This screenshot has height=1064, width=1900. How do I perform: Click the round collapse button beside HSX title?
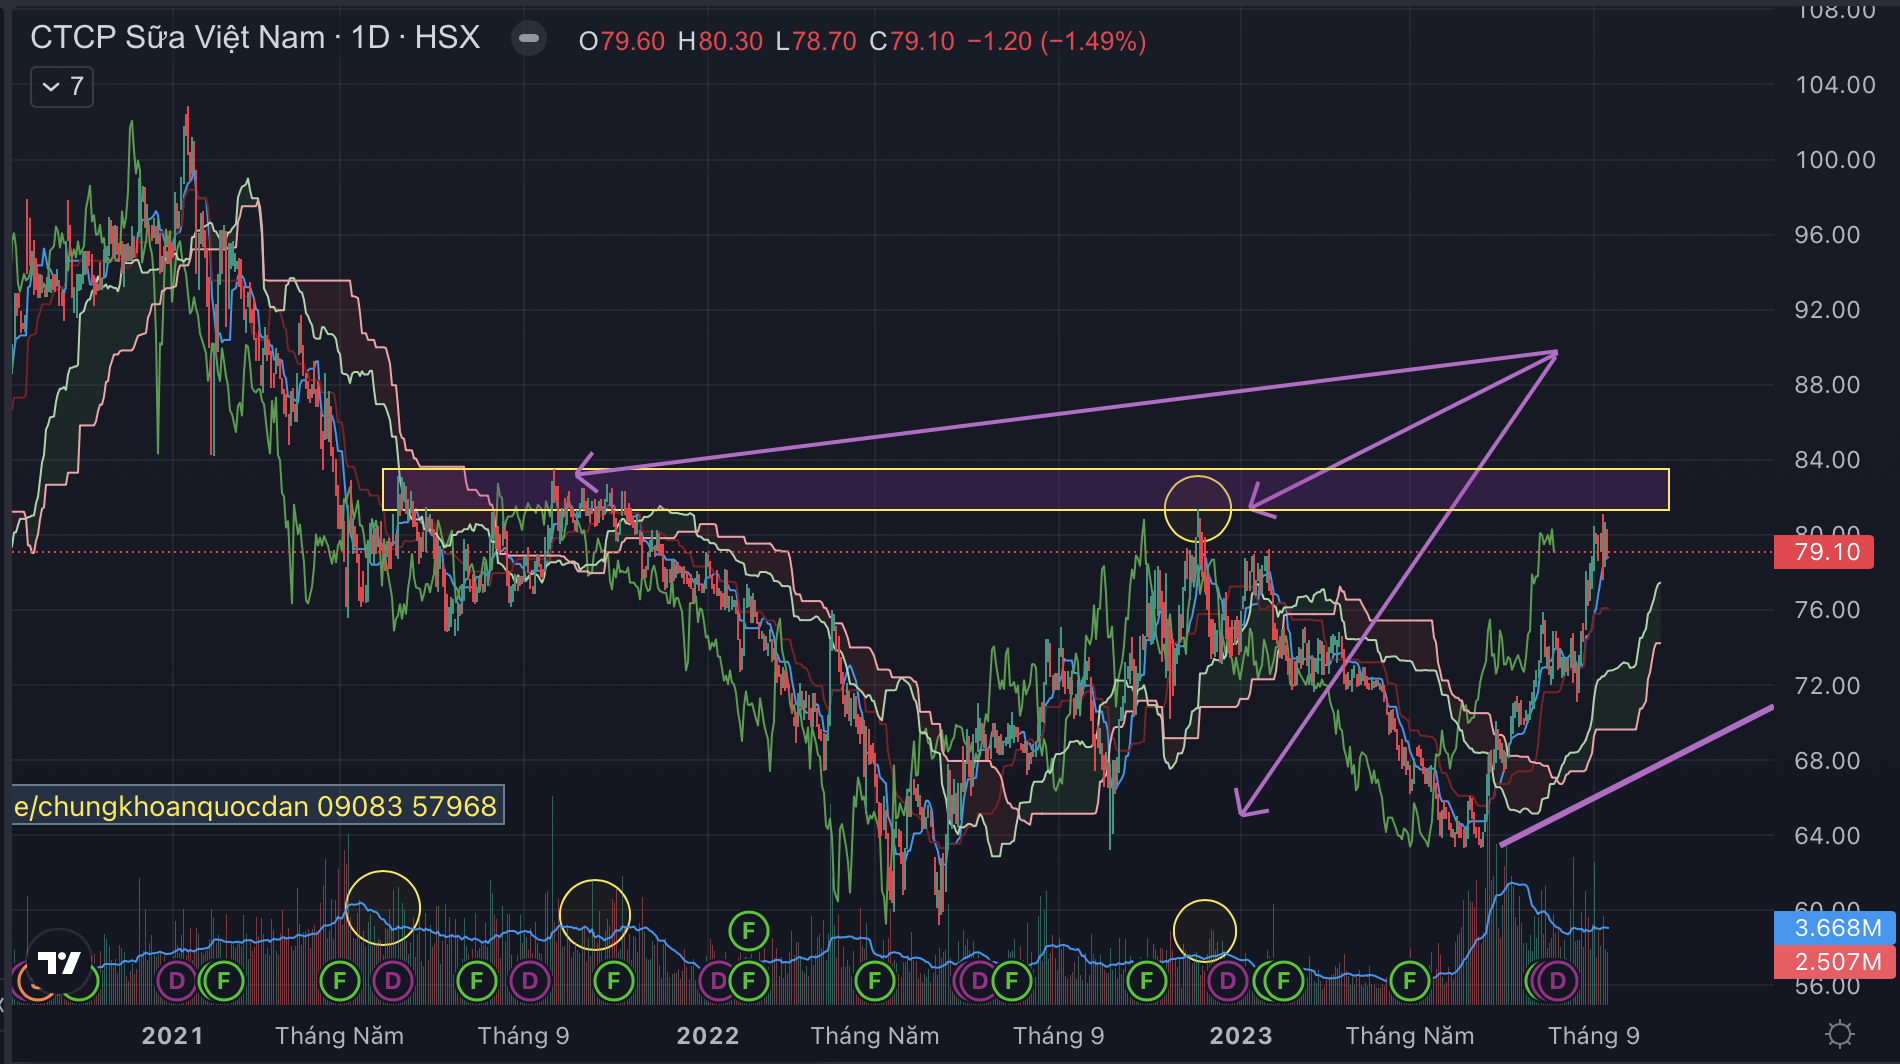click(x=529, y=39)
